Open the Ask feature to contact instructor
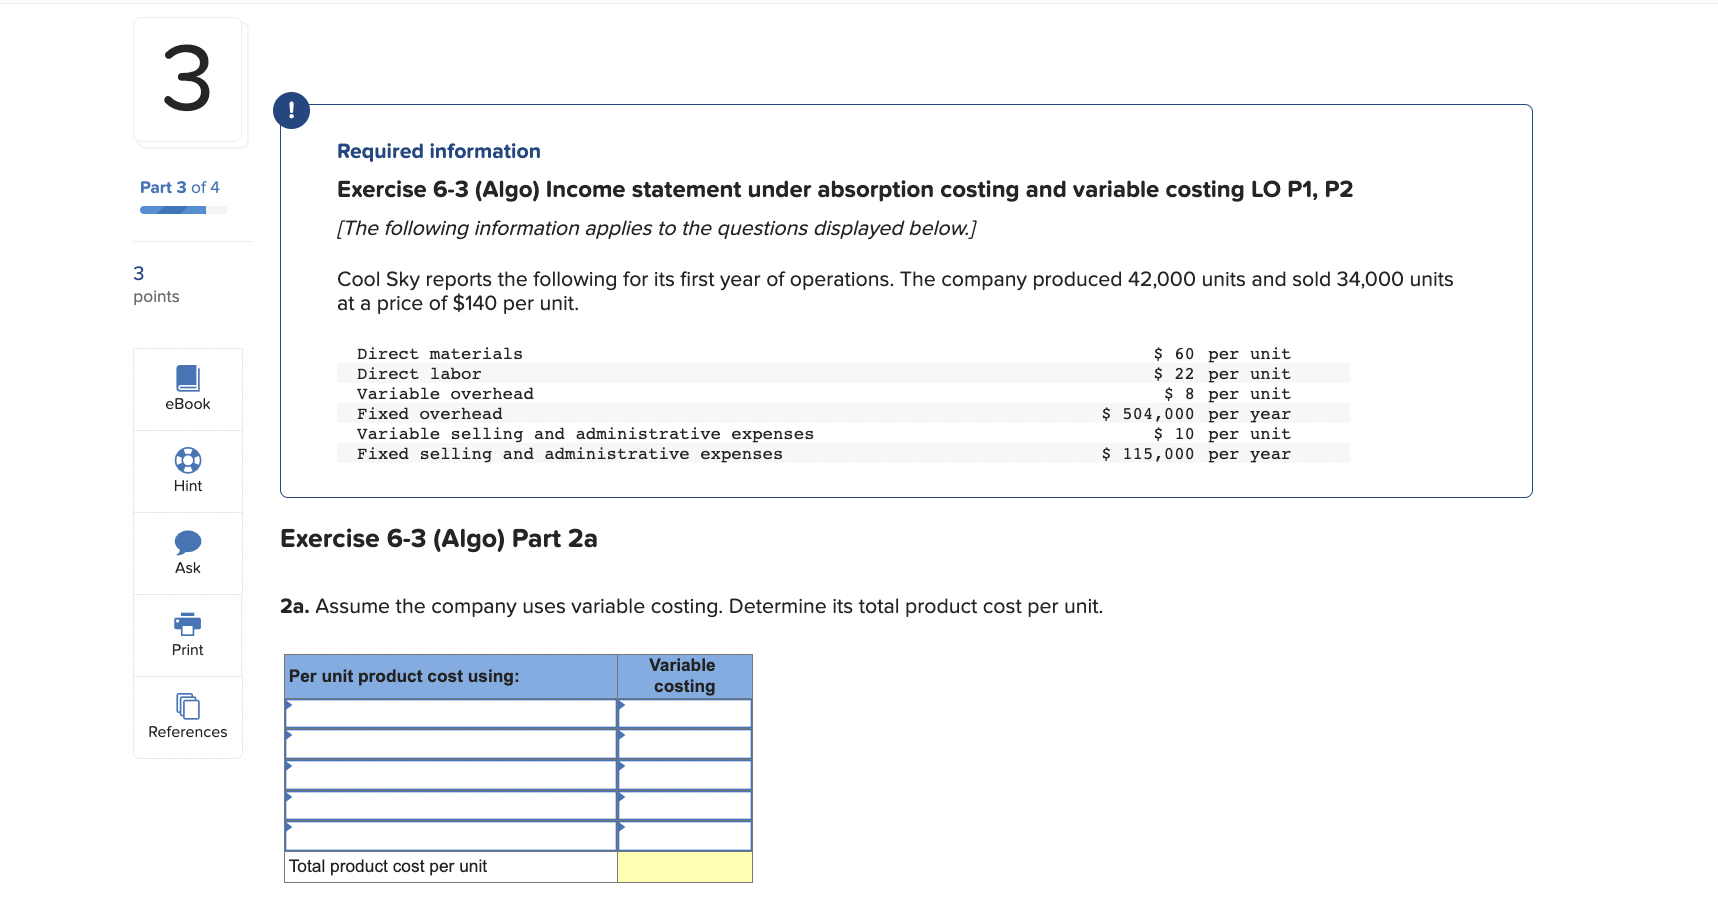The height and width of the screenshot is (912, 1718). (x=187, y=552)
